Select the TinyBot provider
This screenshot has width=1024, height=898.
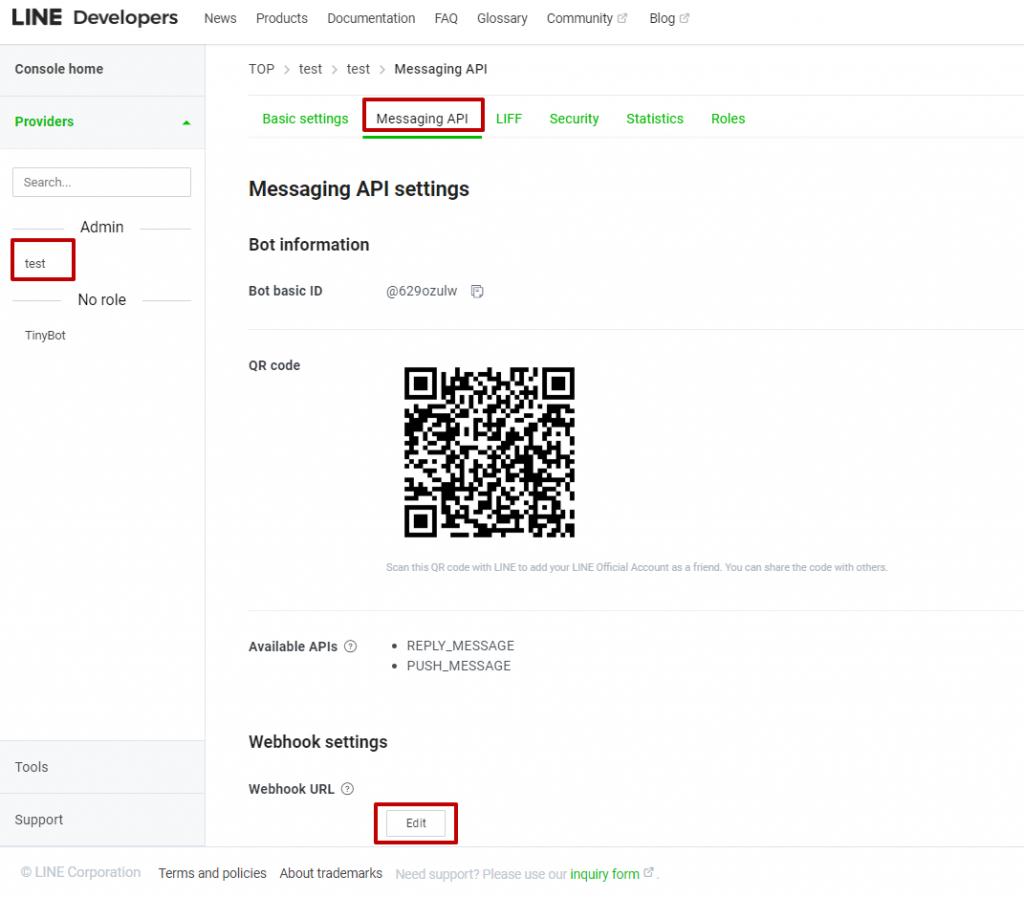point(45,335)
